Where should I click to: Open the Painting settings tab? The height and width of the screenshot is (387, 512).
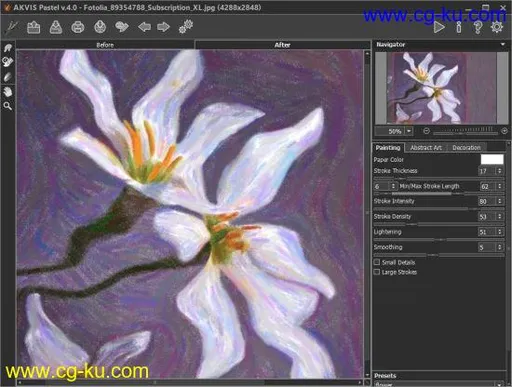(388, 147)
